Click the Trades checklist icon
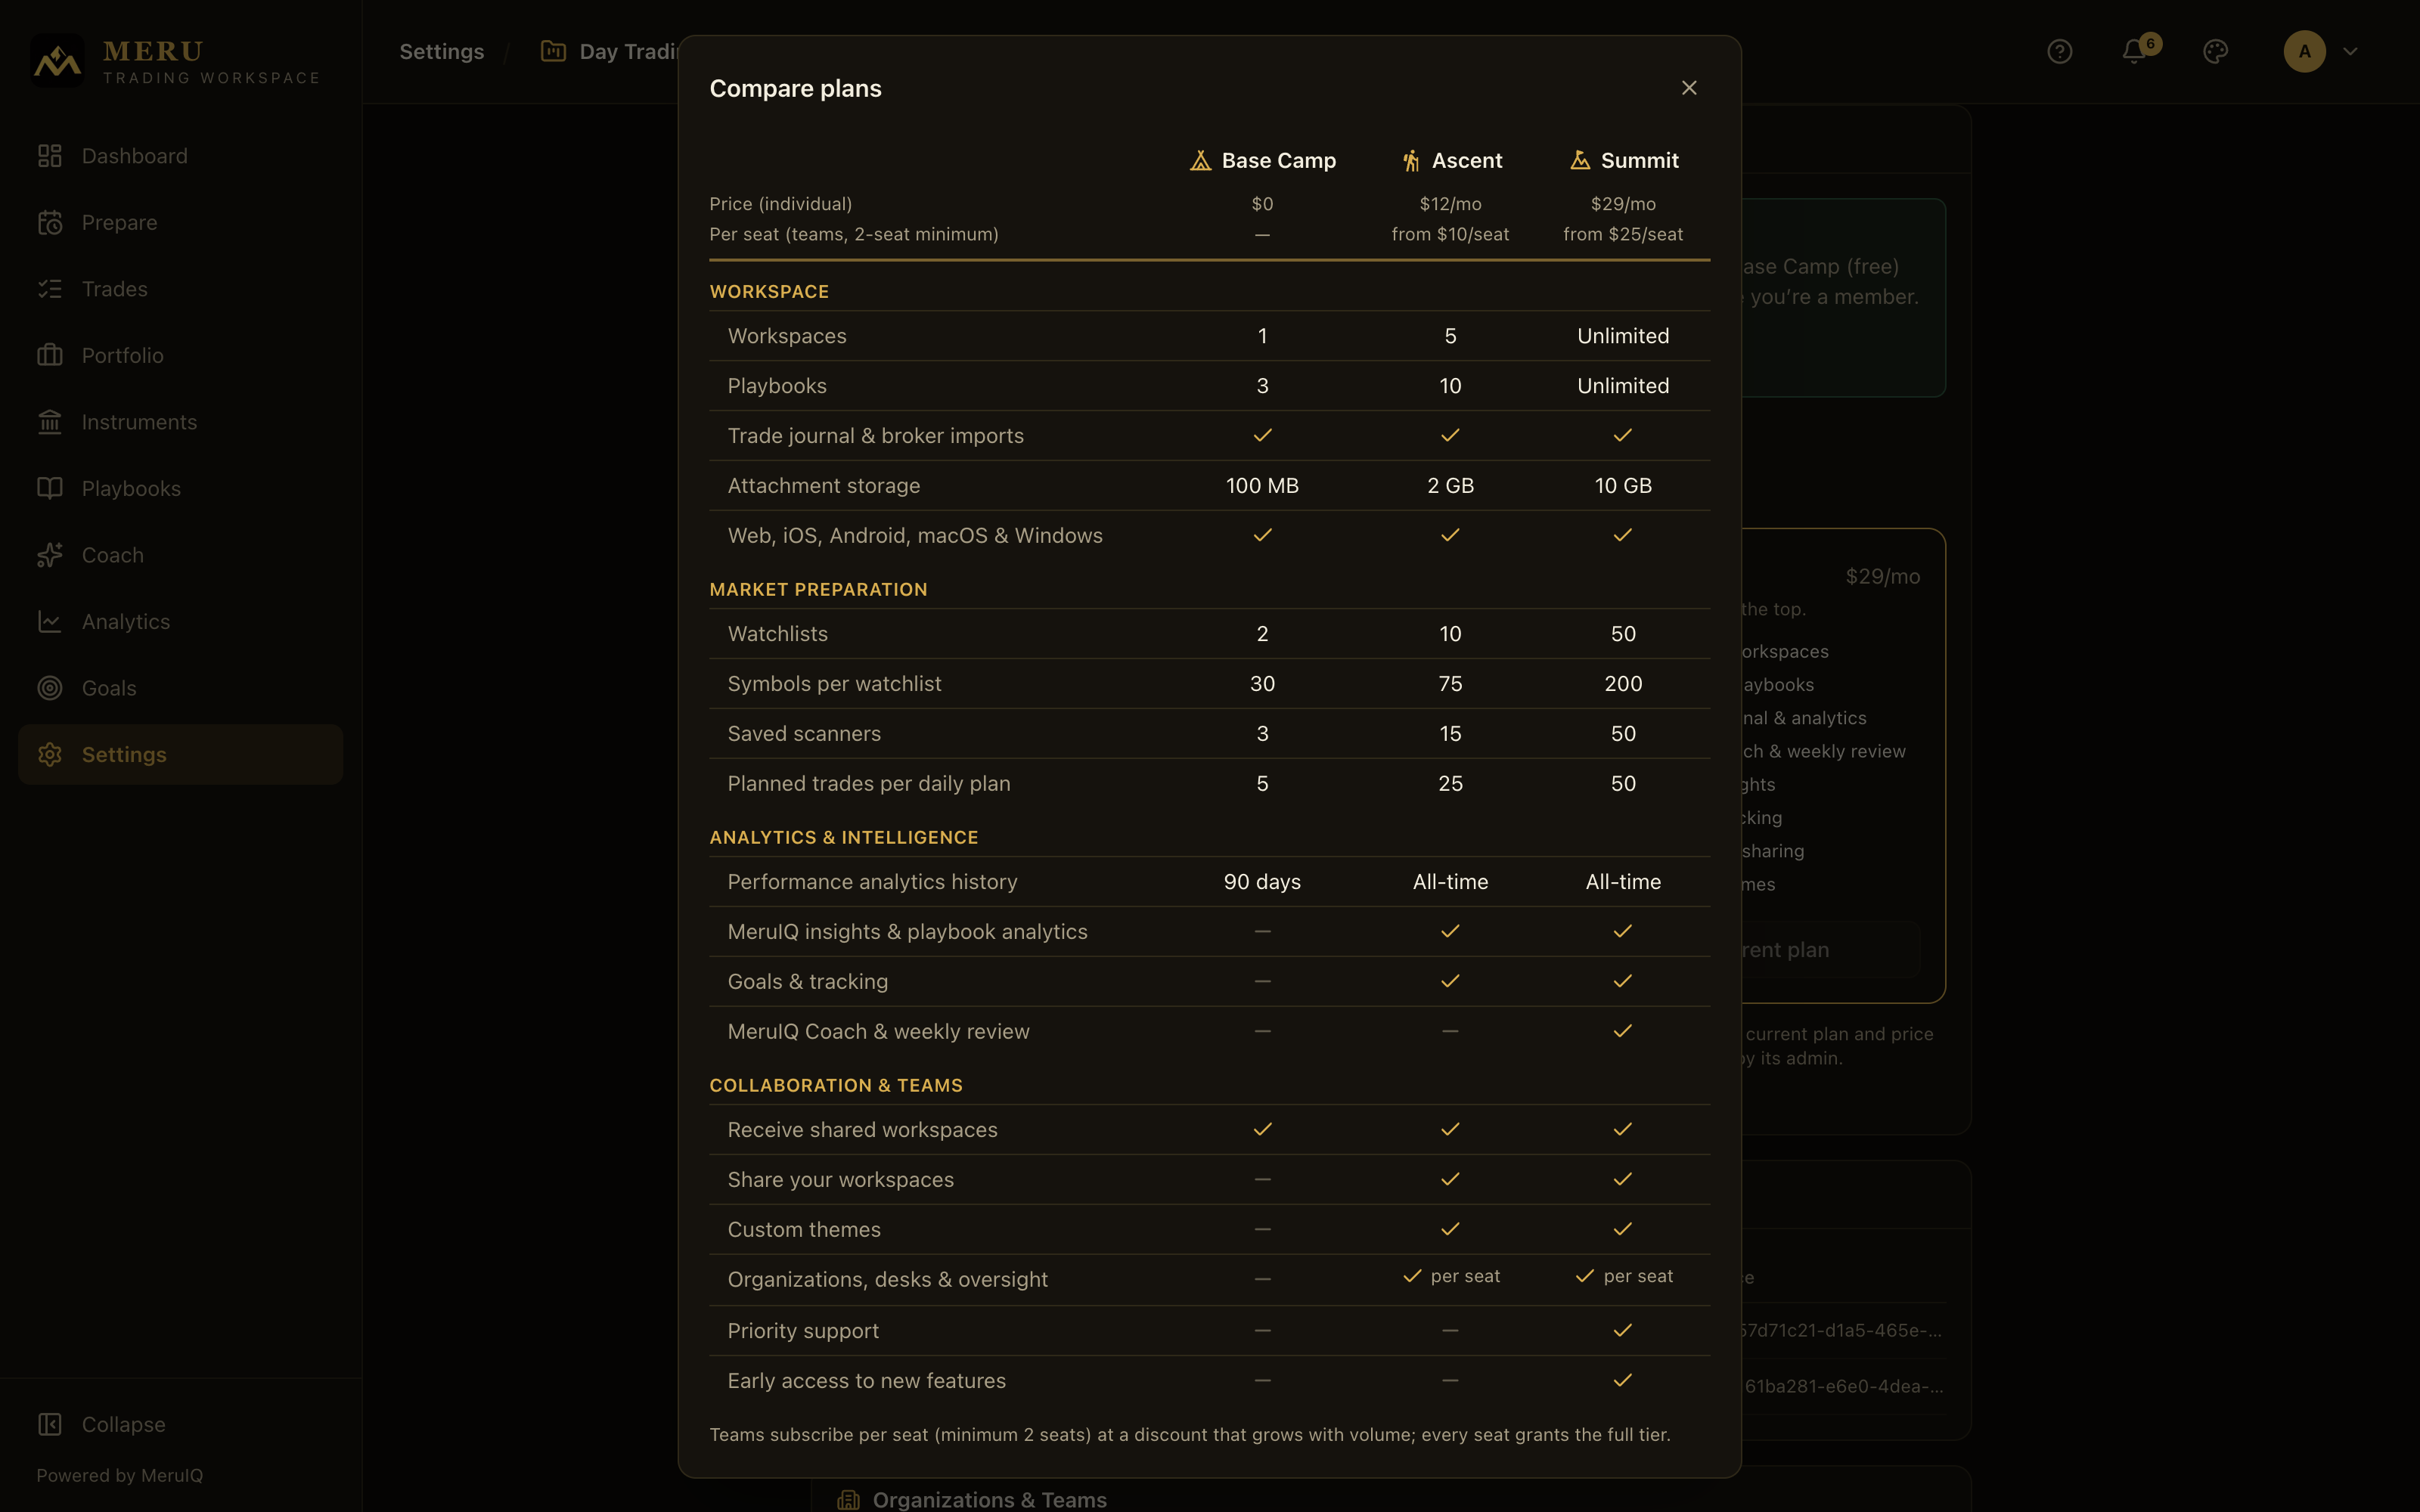This screenshot has height=1512, width=2420. click(50, 289)
